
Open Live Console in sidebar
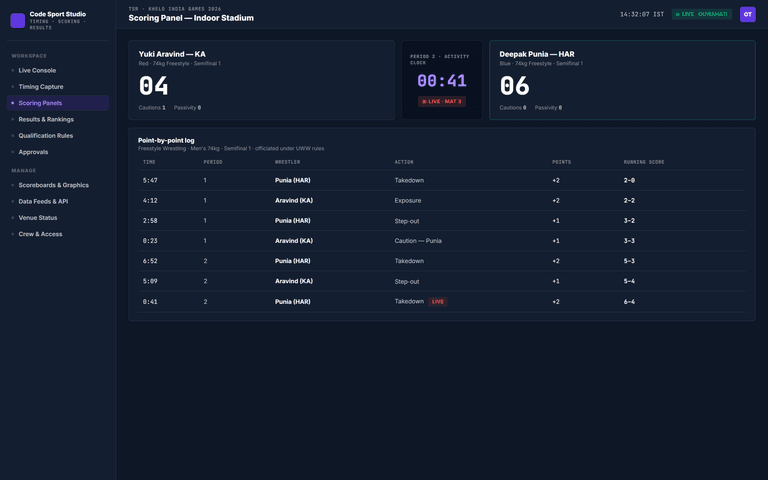tap(58, 71)
